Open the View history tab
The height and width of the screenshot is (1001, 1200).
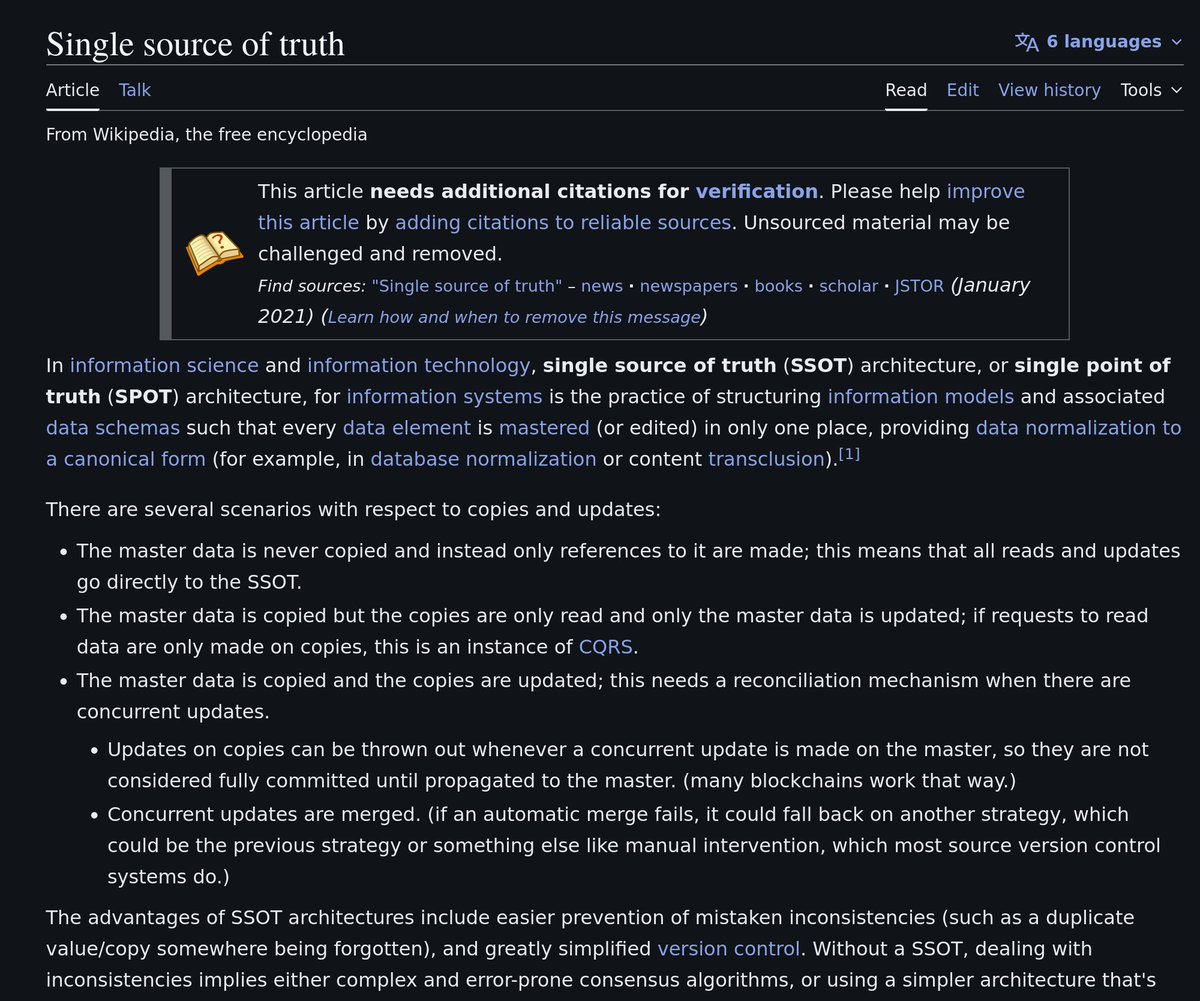1049,90
